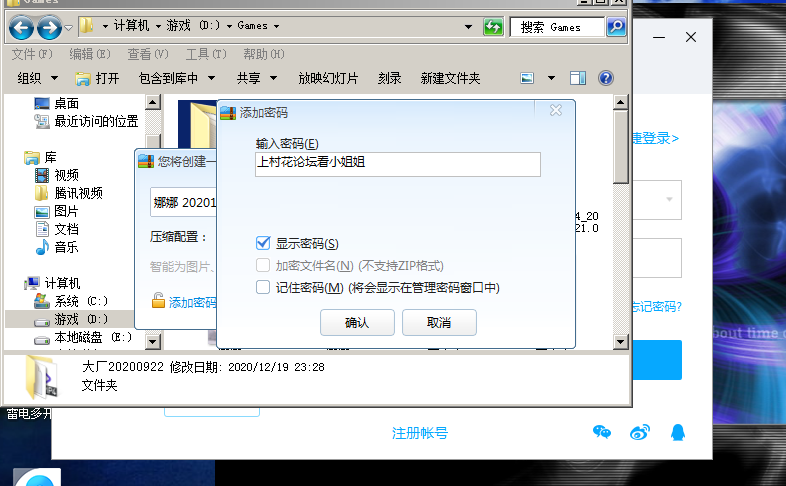Click the Weibo login icon
This screenshot has height=486, width=786.
click(x=640, y=432)
